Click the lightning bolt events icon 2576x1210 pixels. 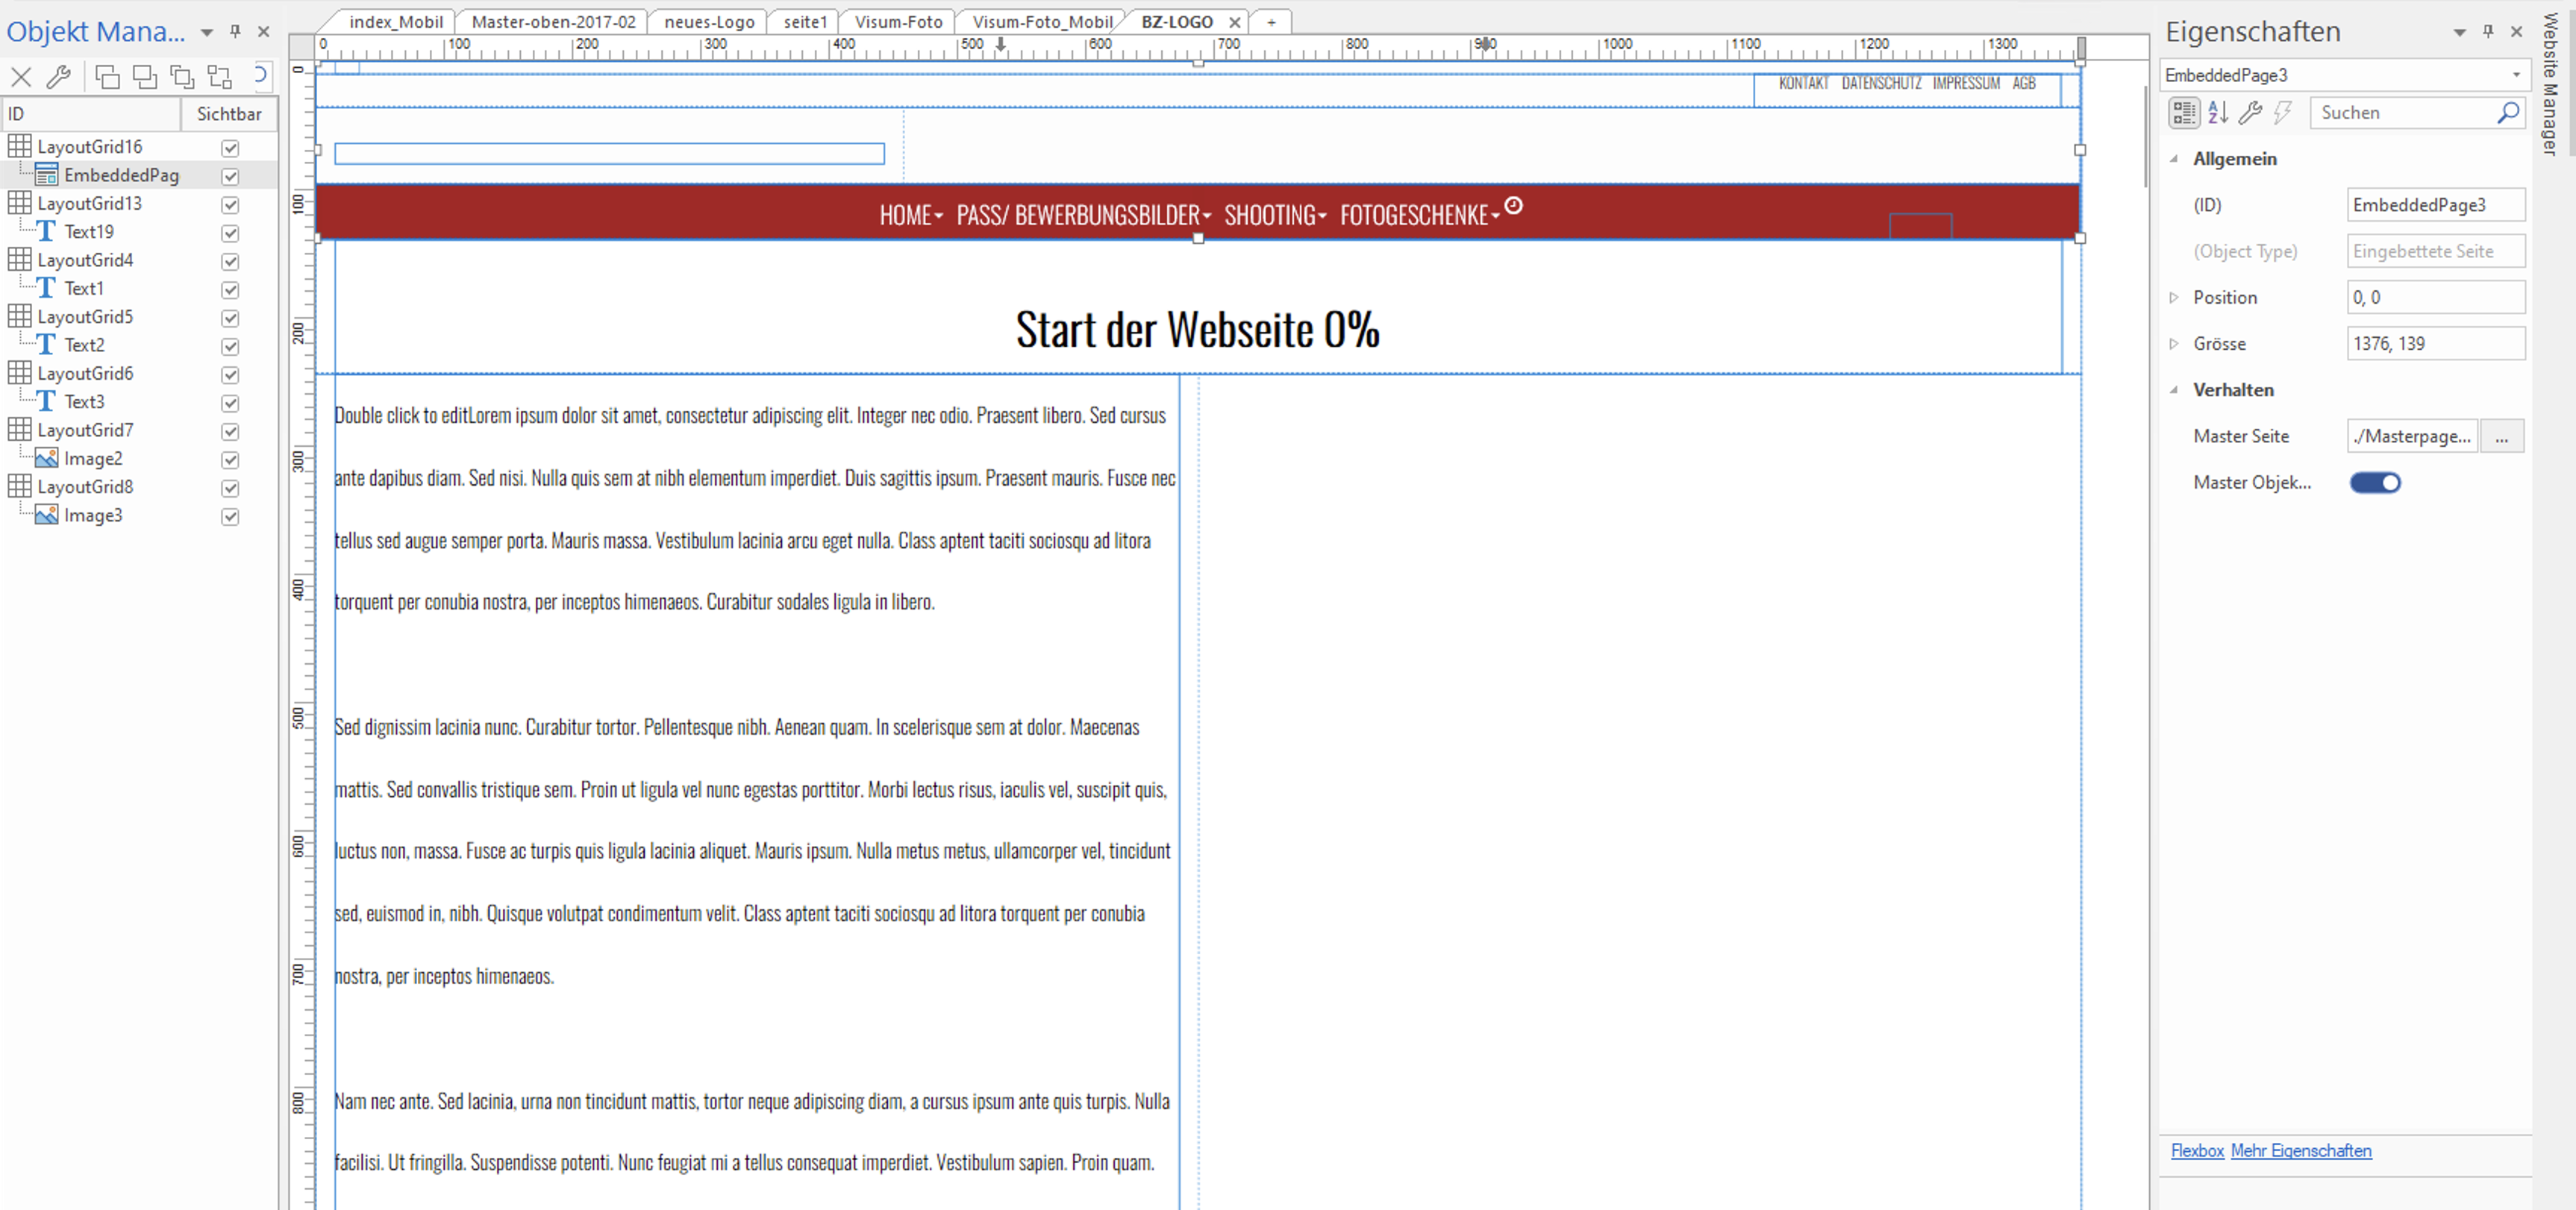[x=2281, y=113]
